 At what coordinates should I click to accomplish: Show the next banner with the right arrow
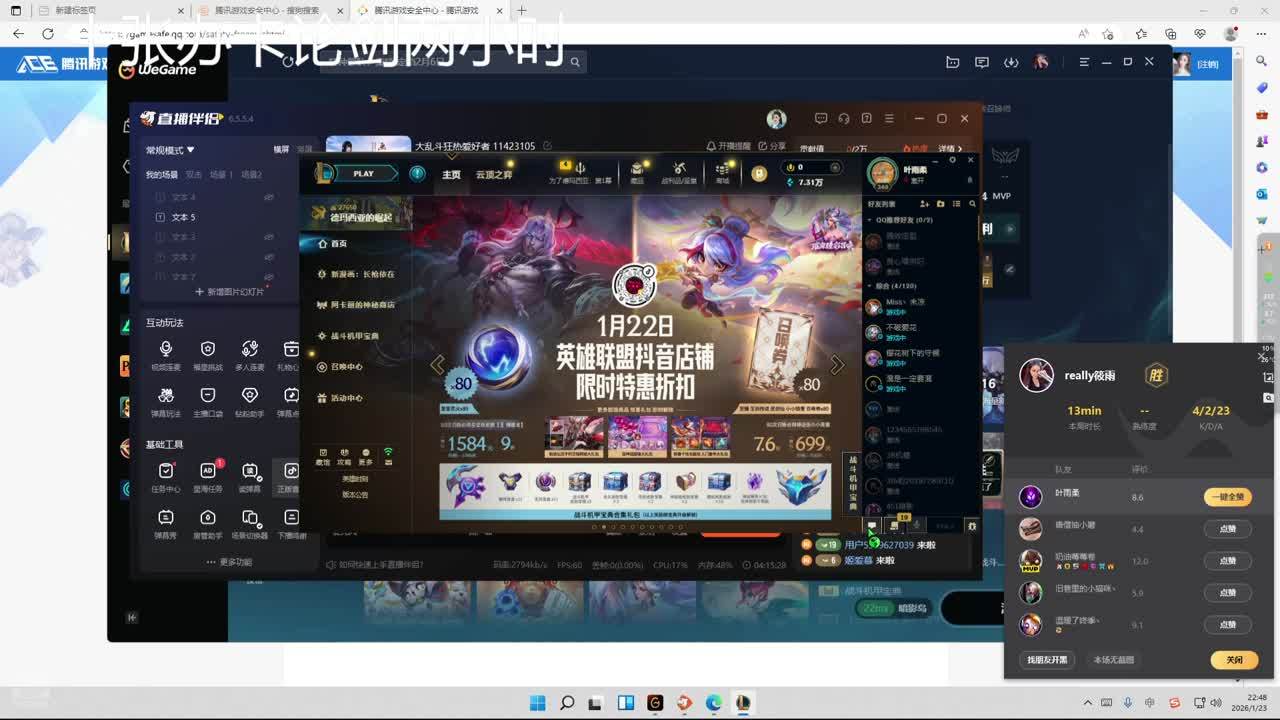click(x=837, y=365)
